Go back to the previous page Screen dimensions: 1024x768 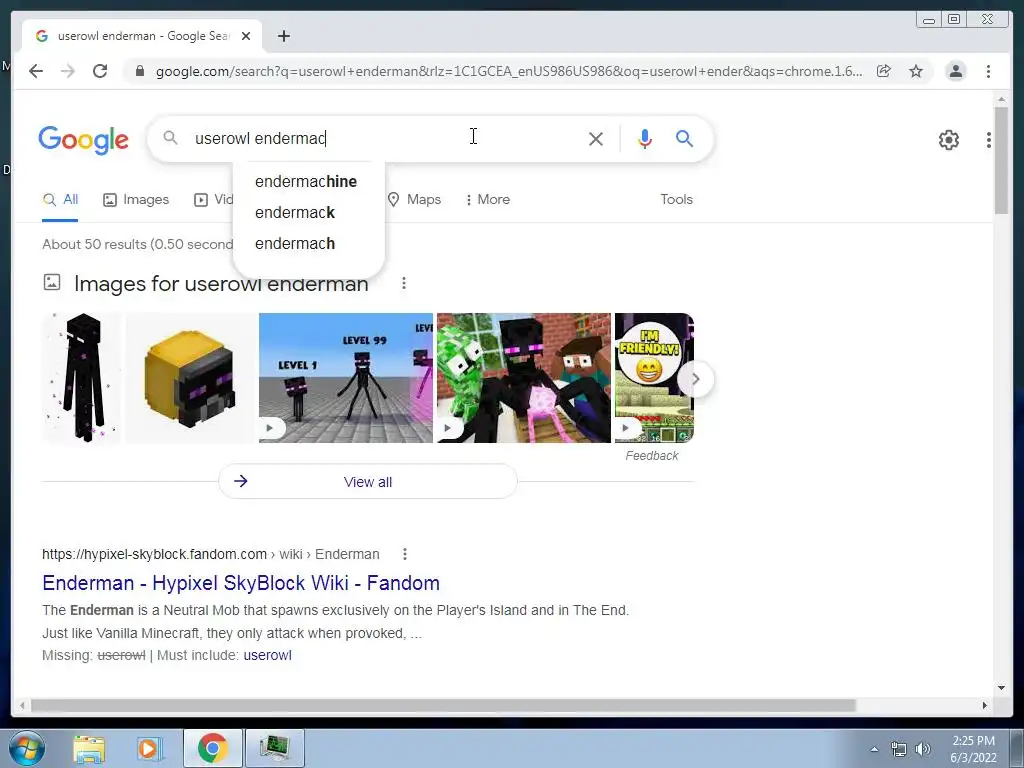pos(36,71)
